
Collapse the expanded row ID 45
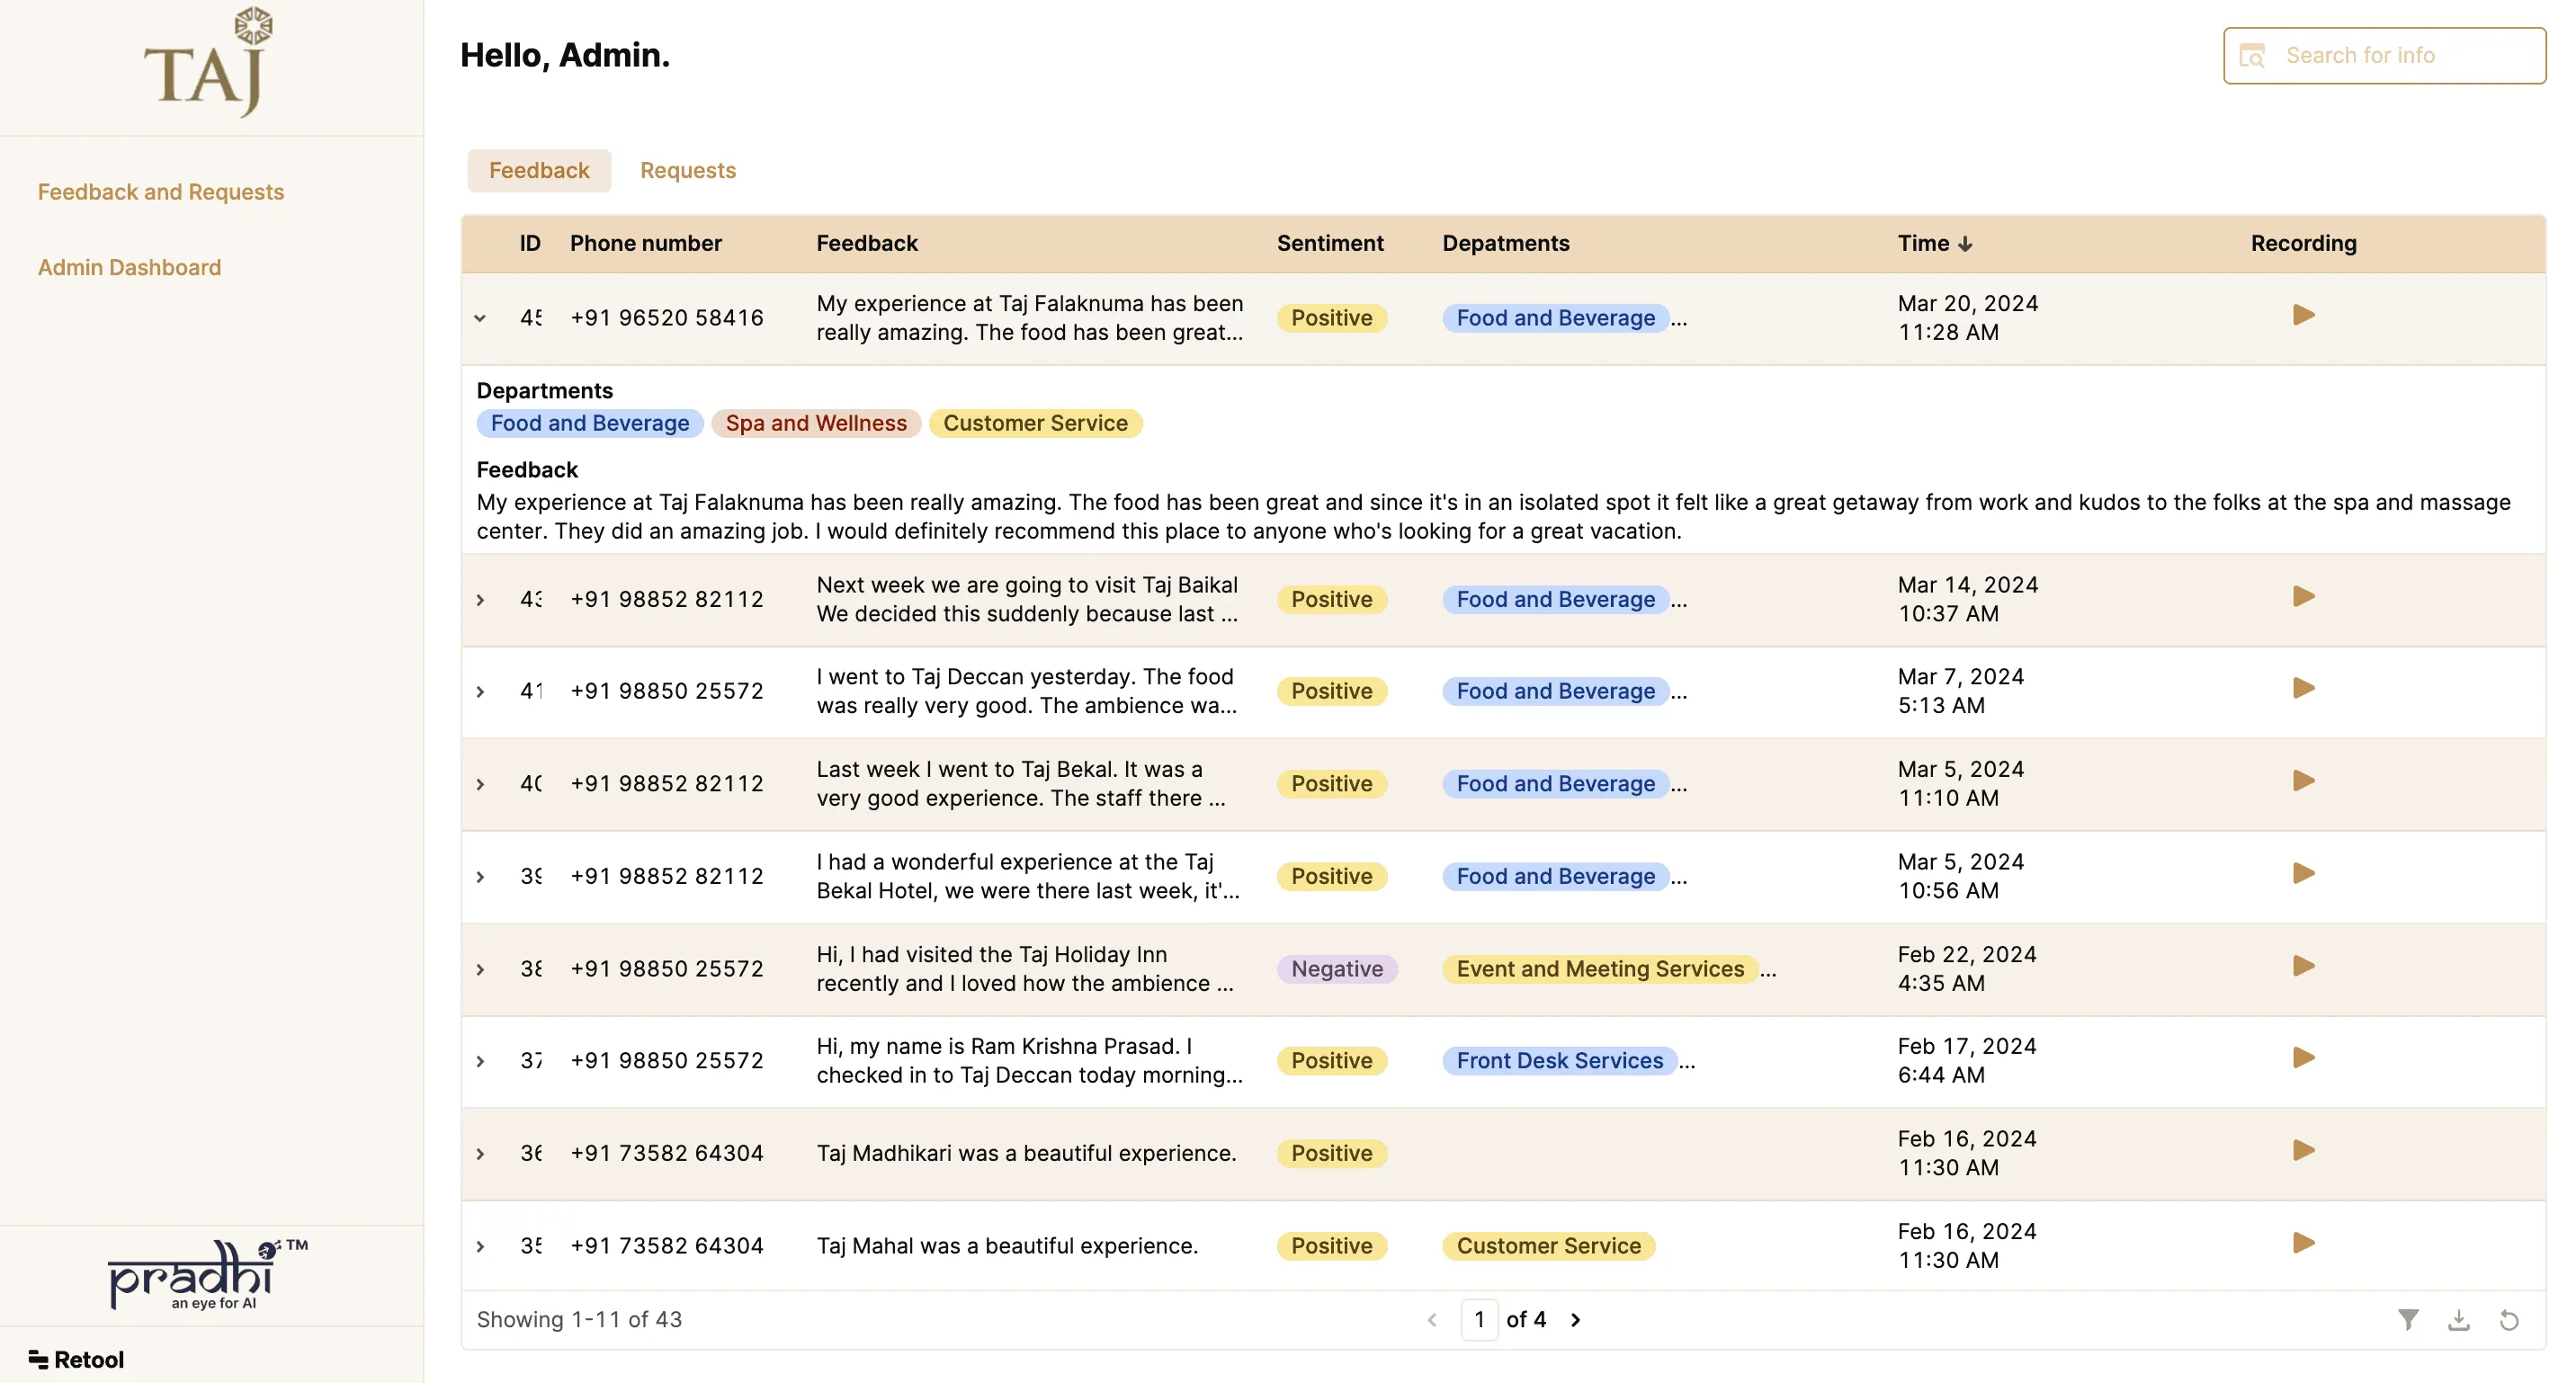(480, 318)
